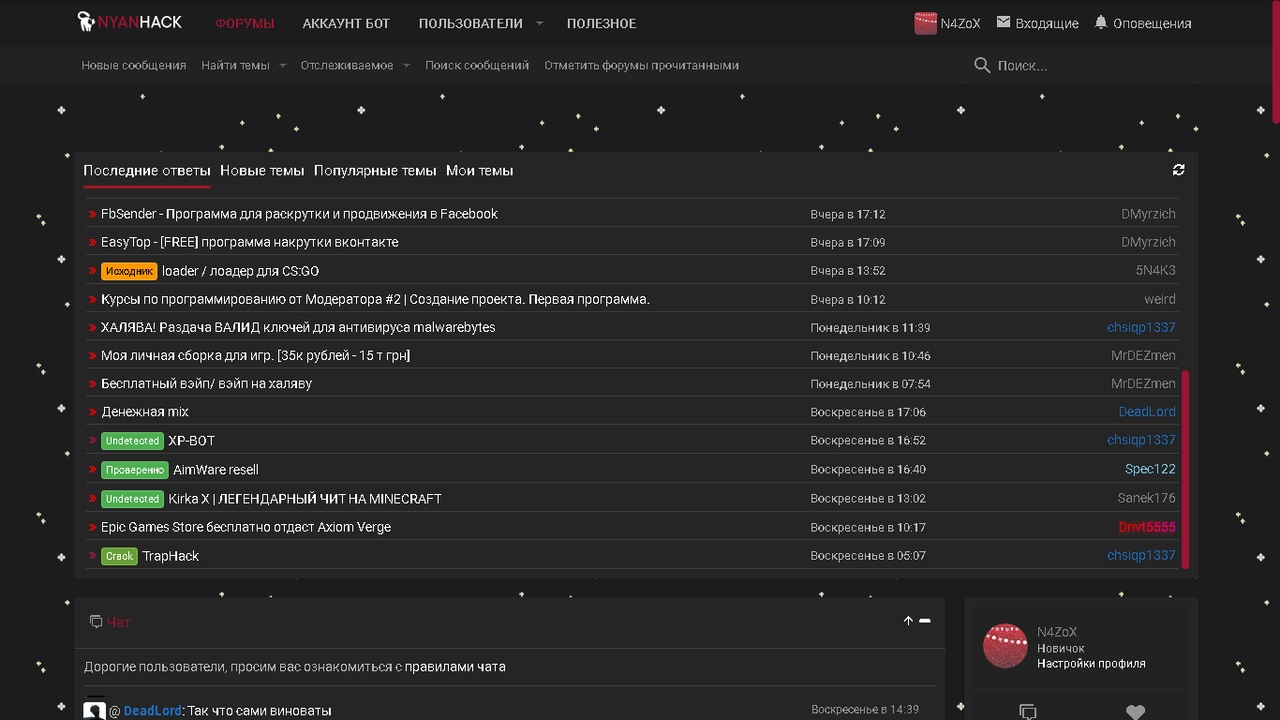Image resolution: width=1280 pixels, height=720 pixels.
Task: Open Kirka X Minecraft cheat thread
Action: (x=305, y=499)
